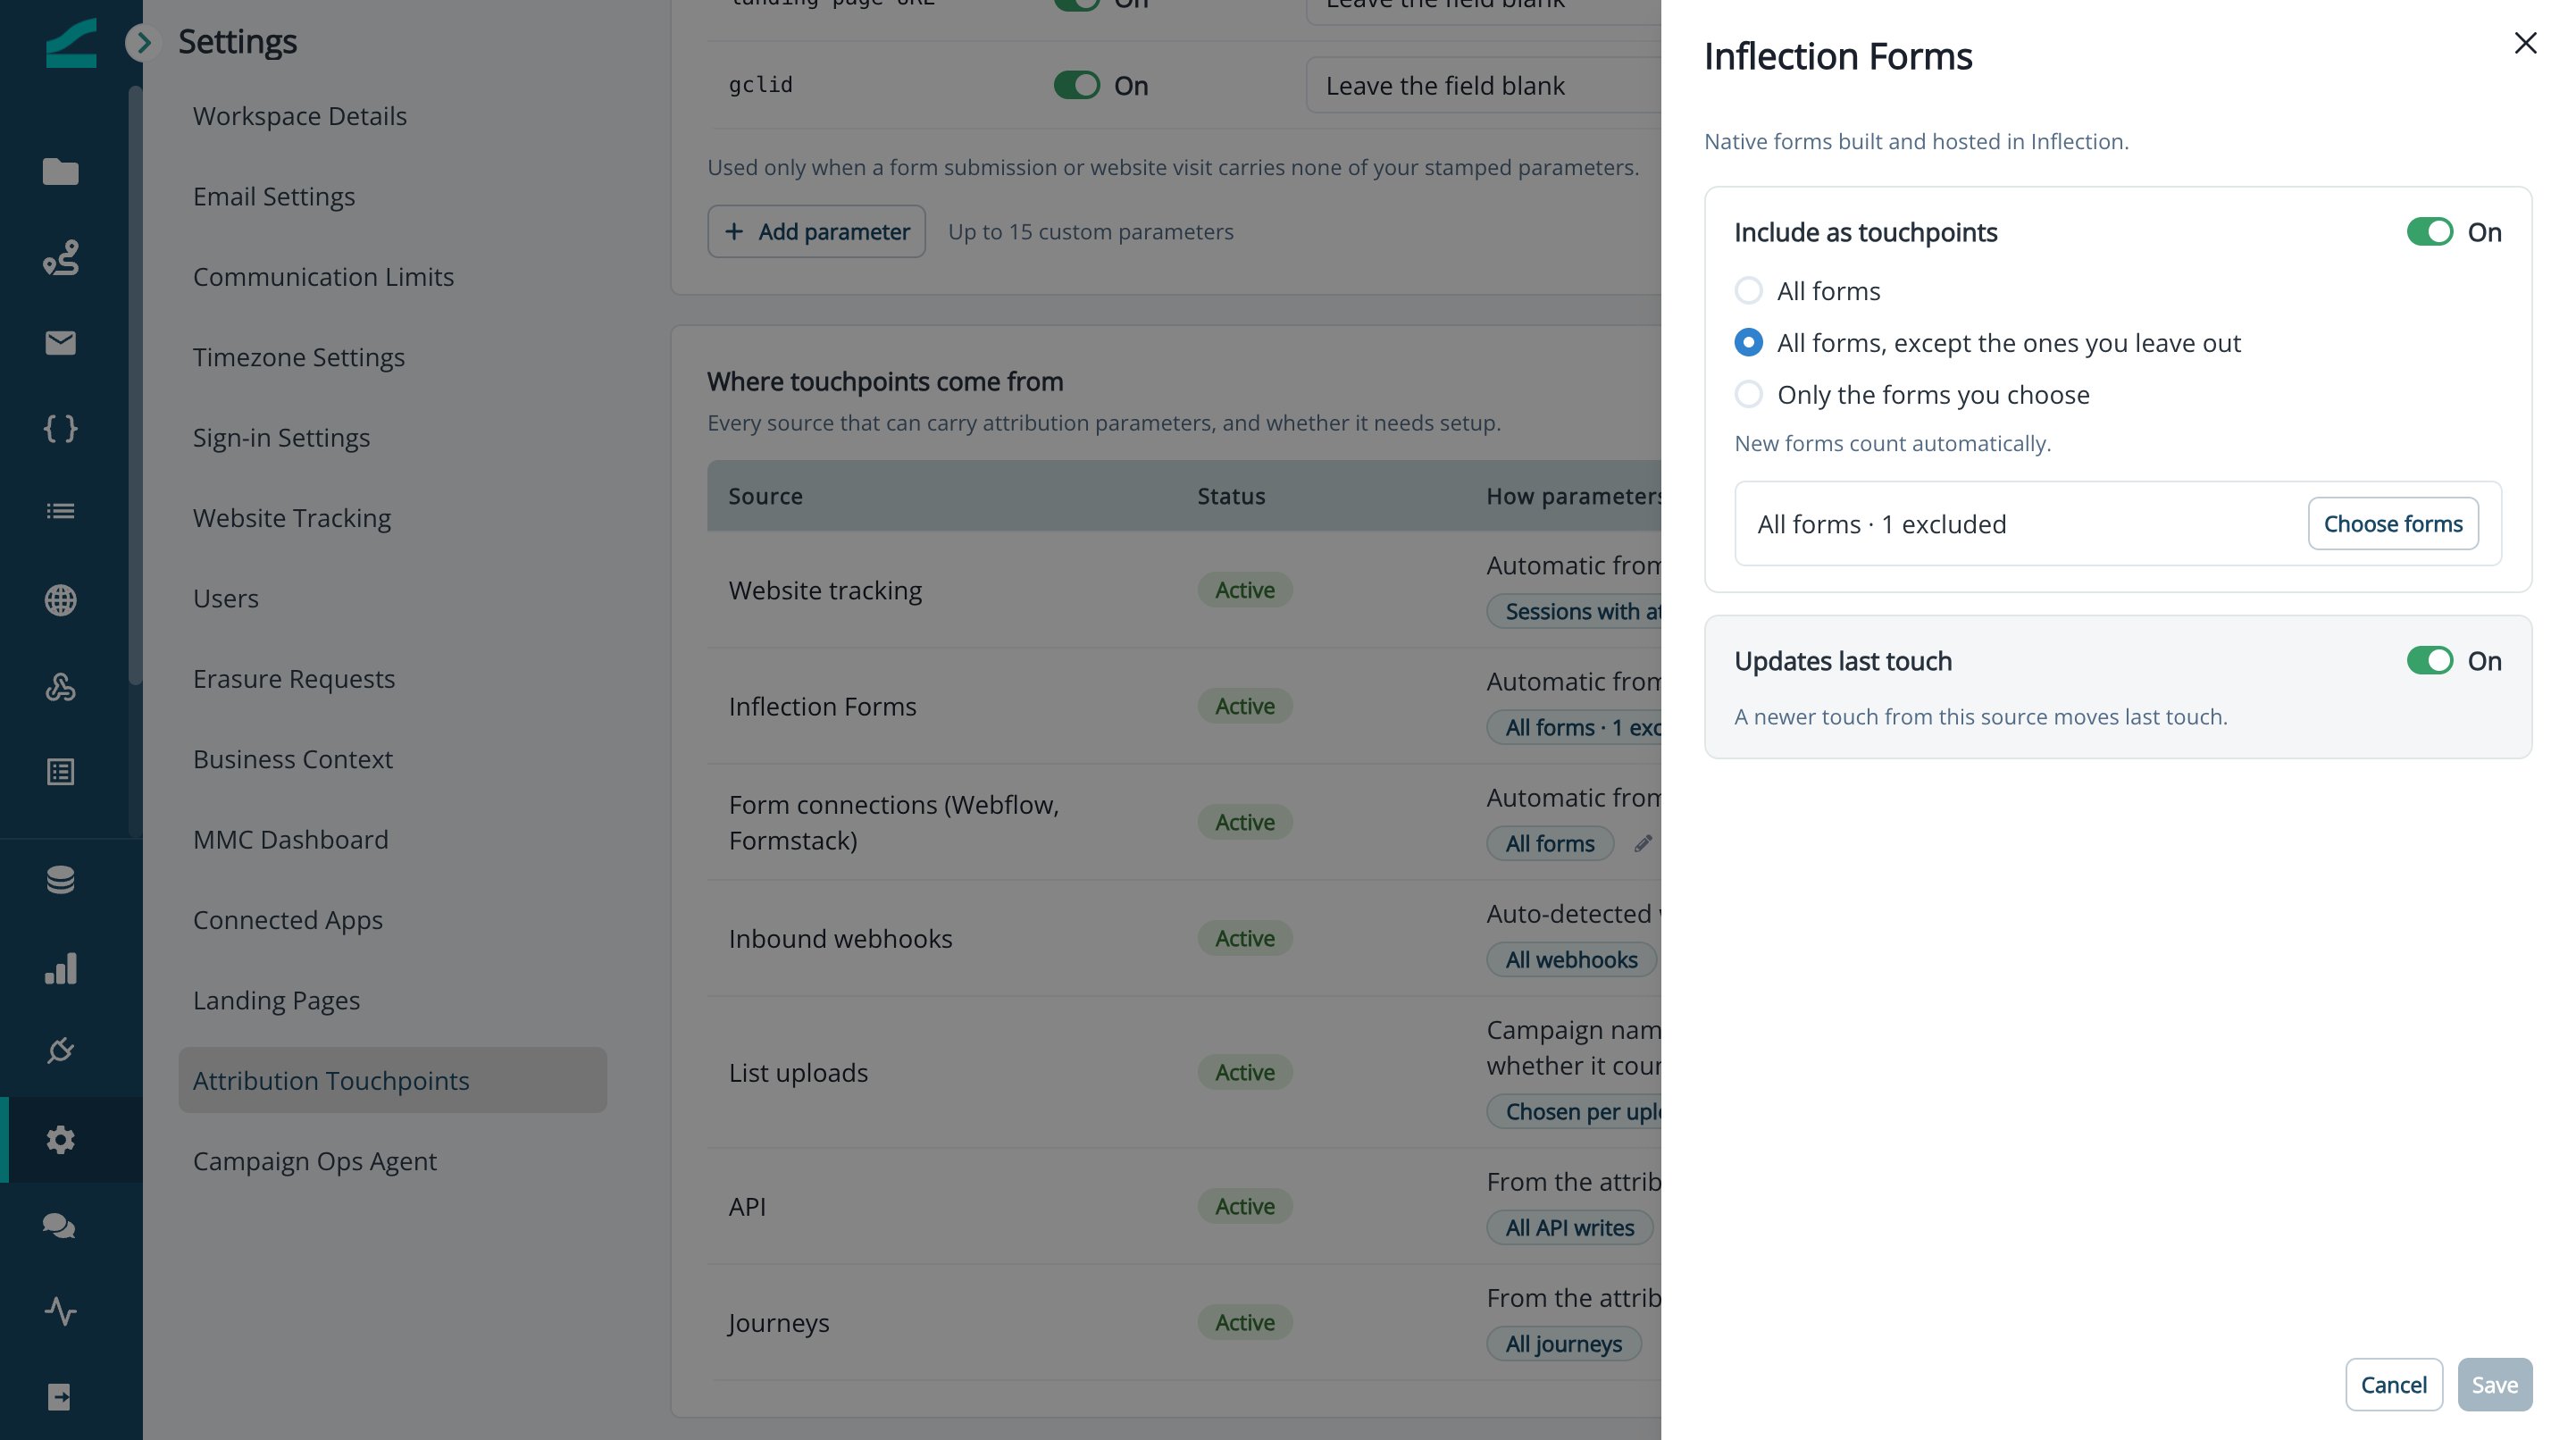The image size is (2576, 1440).
Task: Select All forms except ones you leave out
Action: pyautogui.click(x=1748, y=343)
